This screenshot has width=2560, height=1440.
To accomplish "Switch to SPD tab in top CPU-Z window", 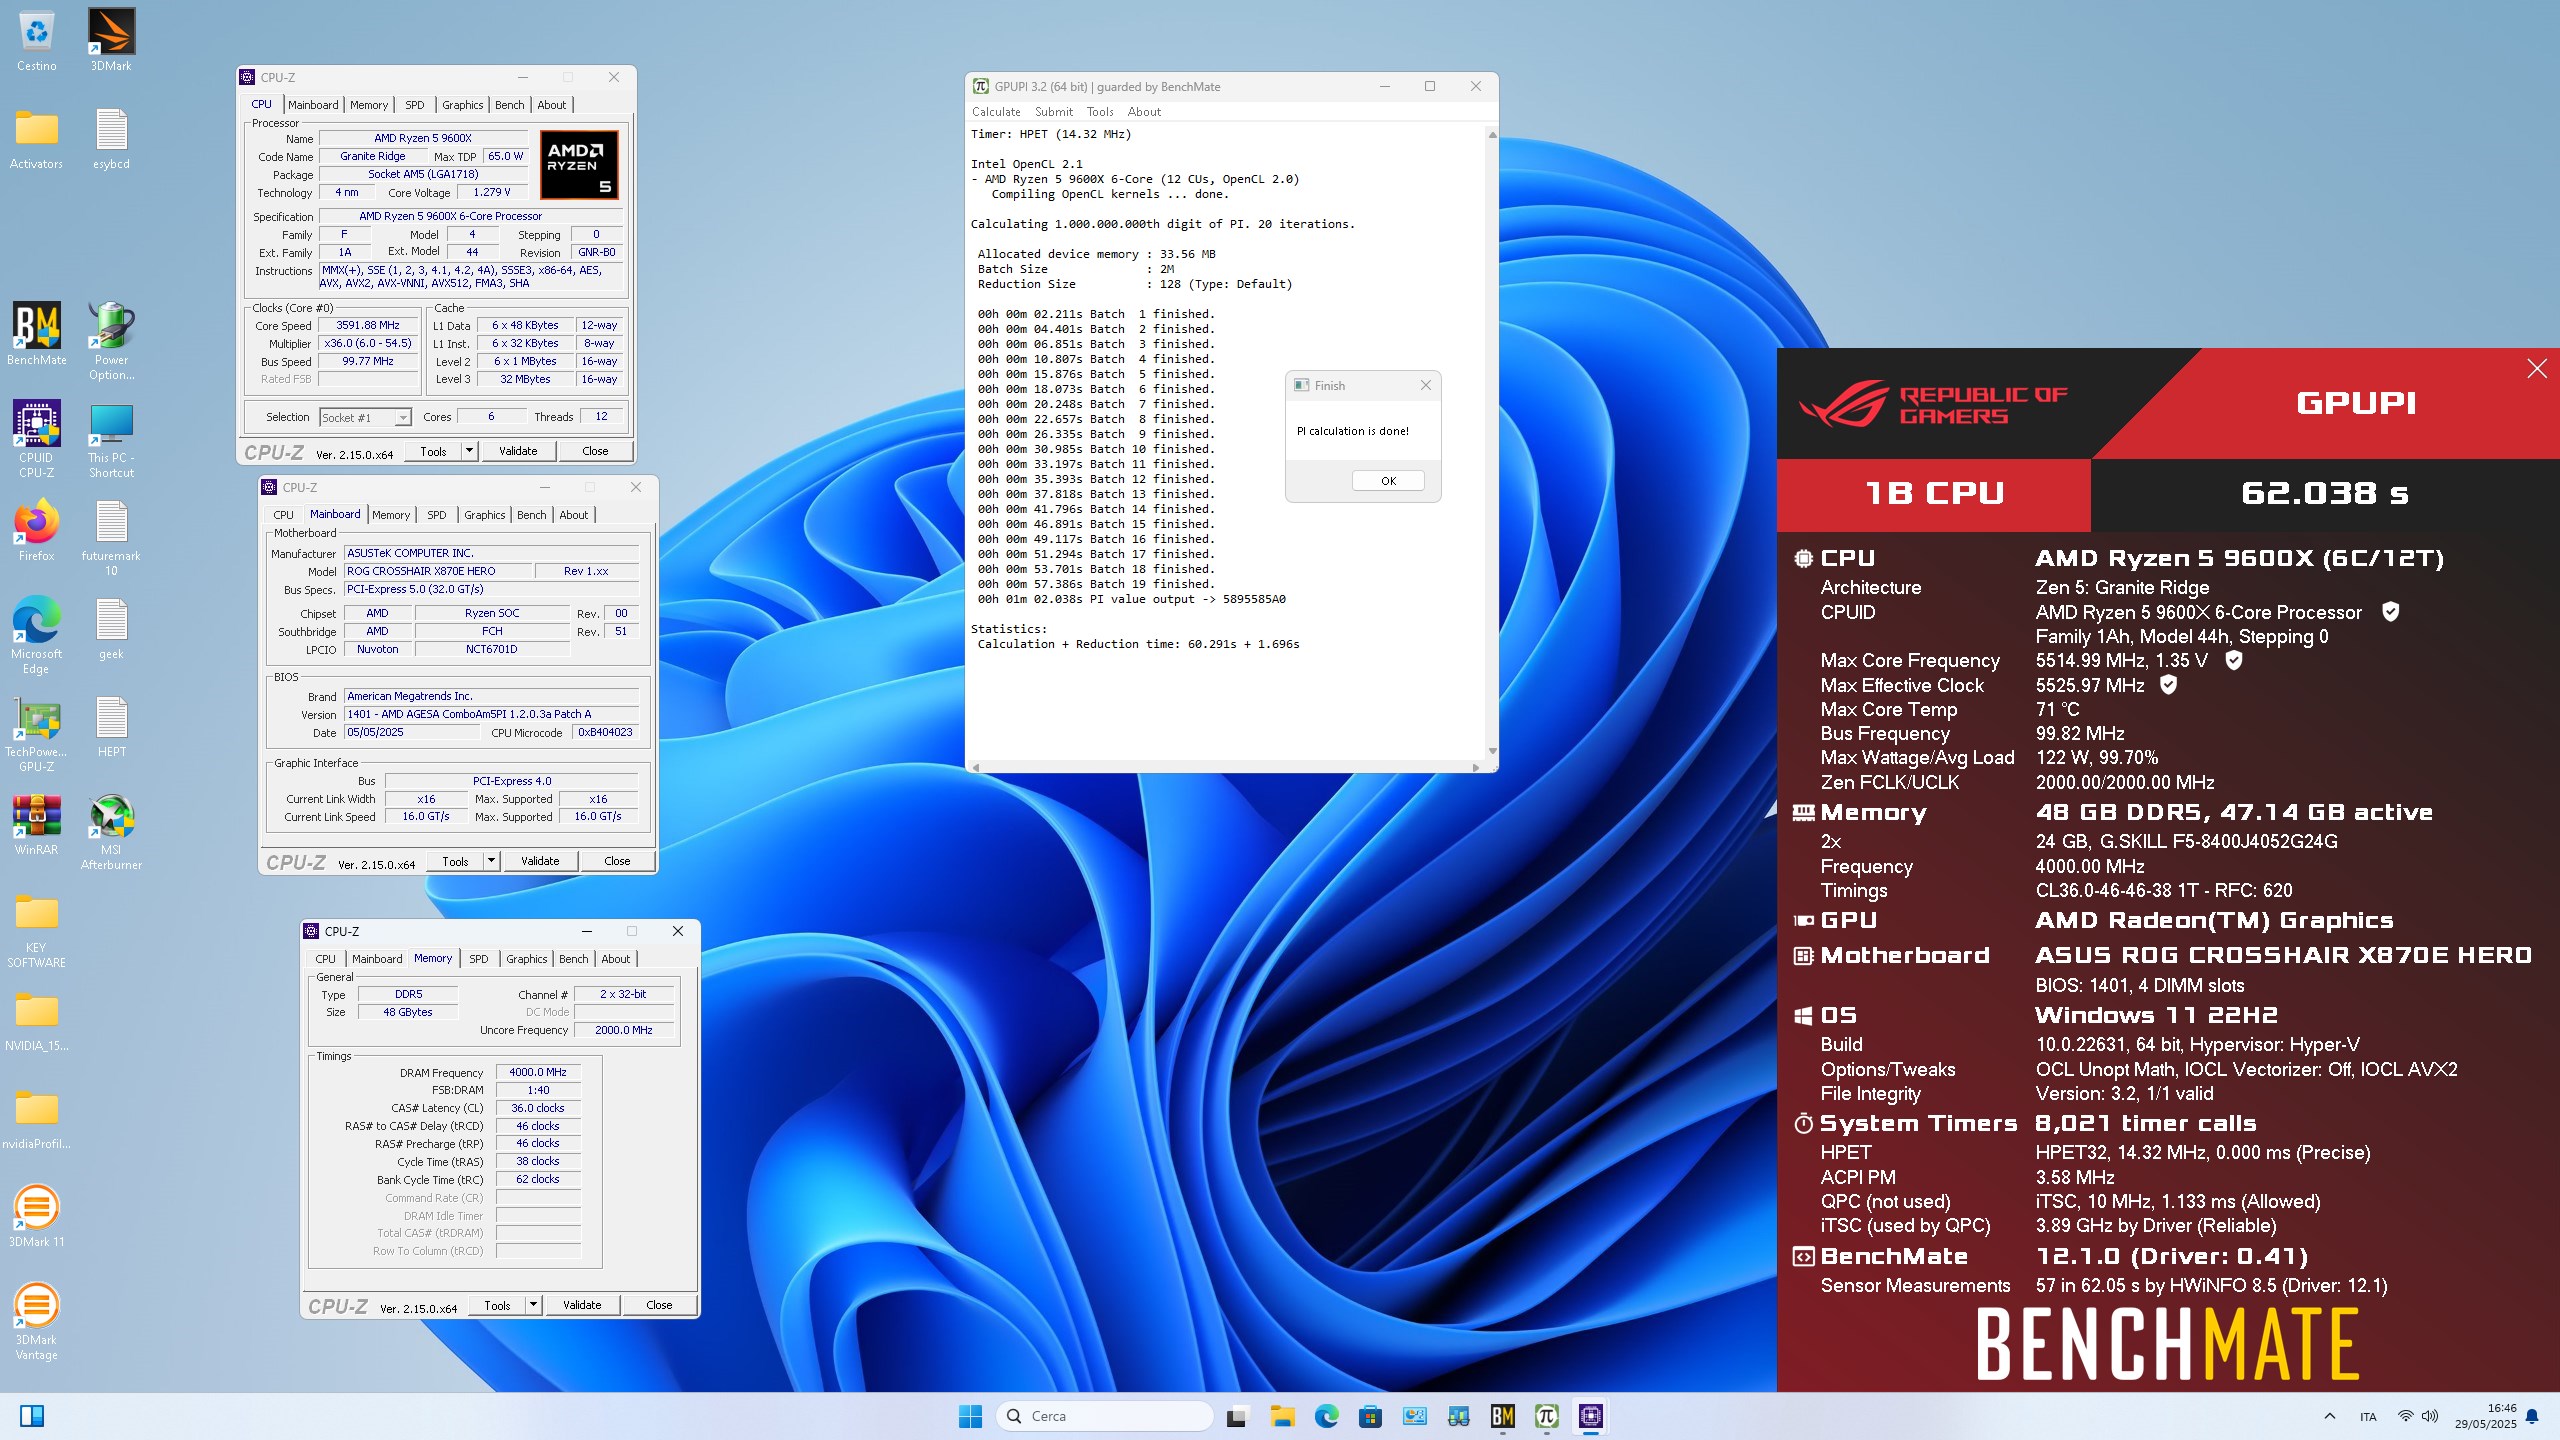I will (x=415, y=105).
